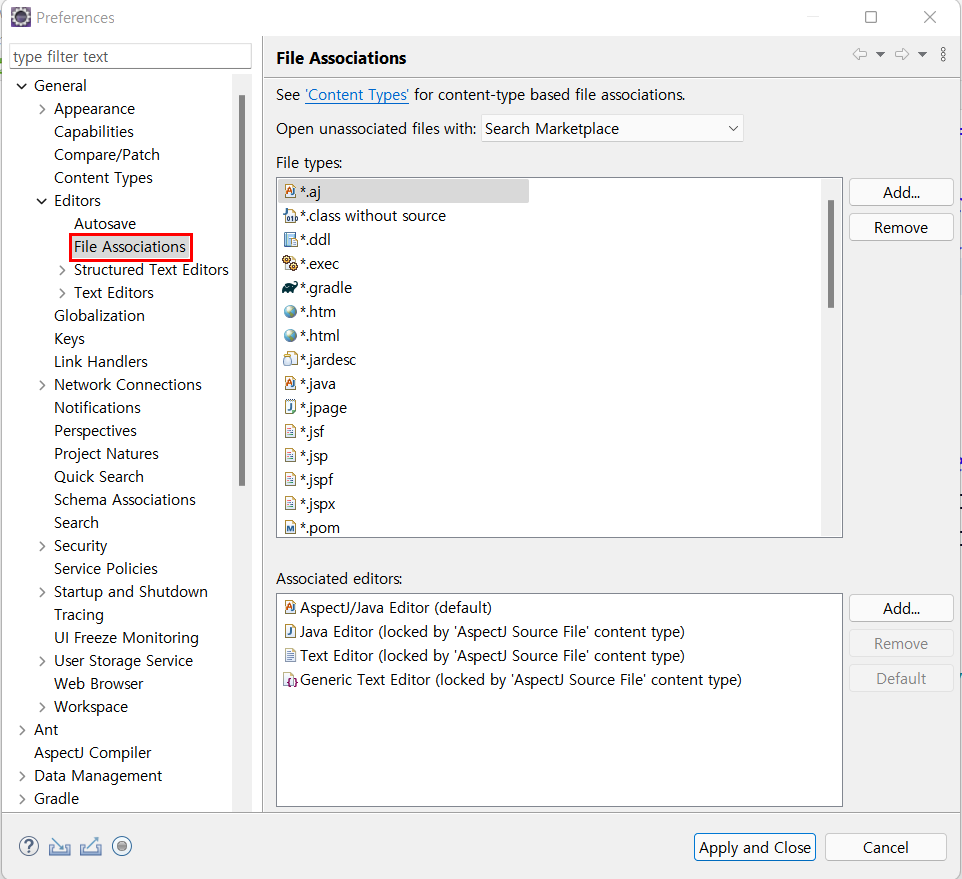Screen dimensions: 962x879
Task: Open the three-dot view menu icon
Action: (943, 55)
